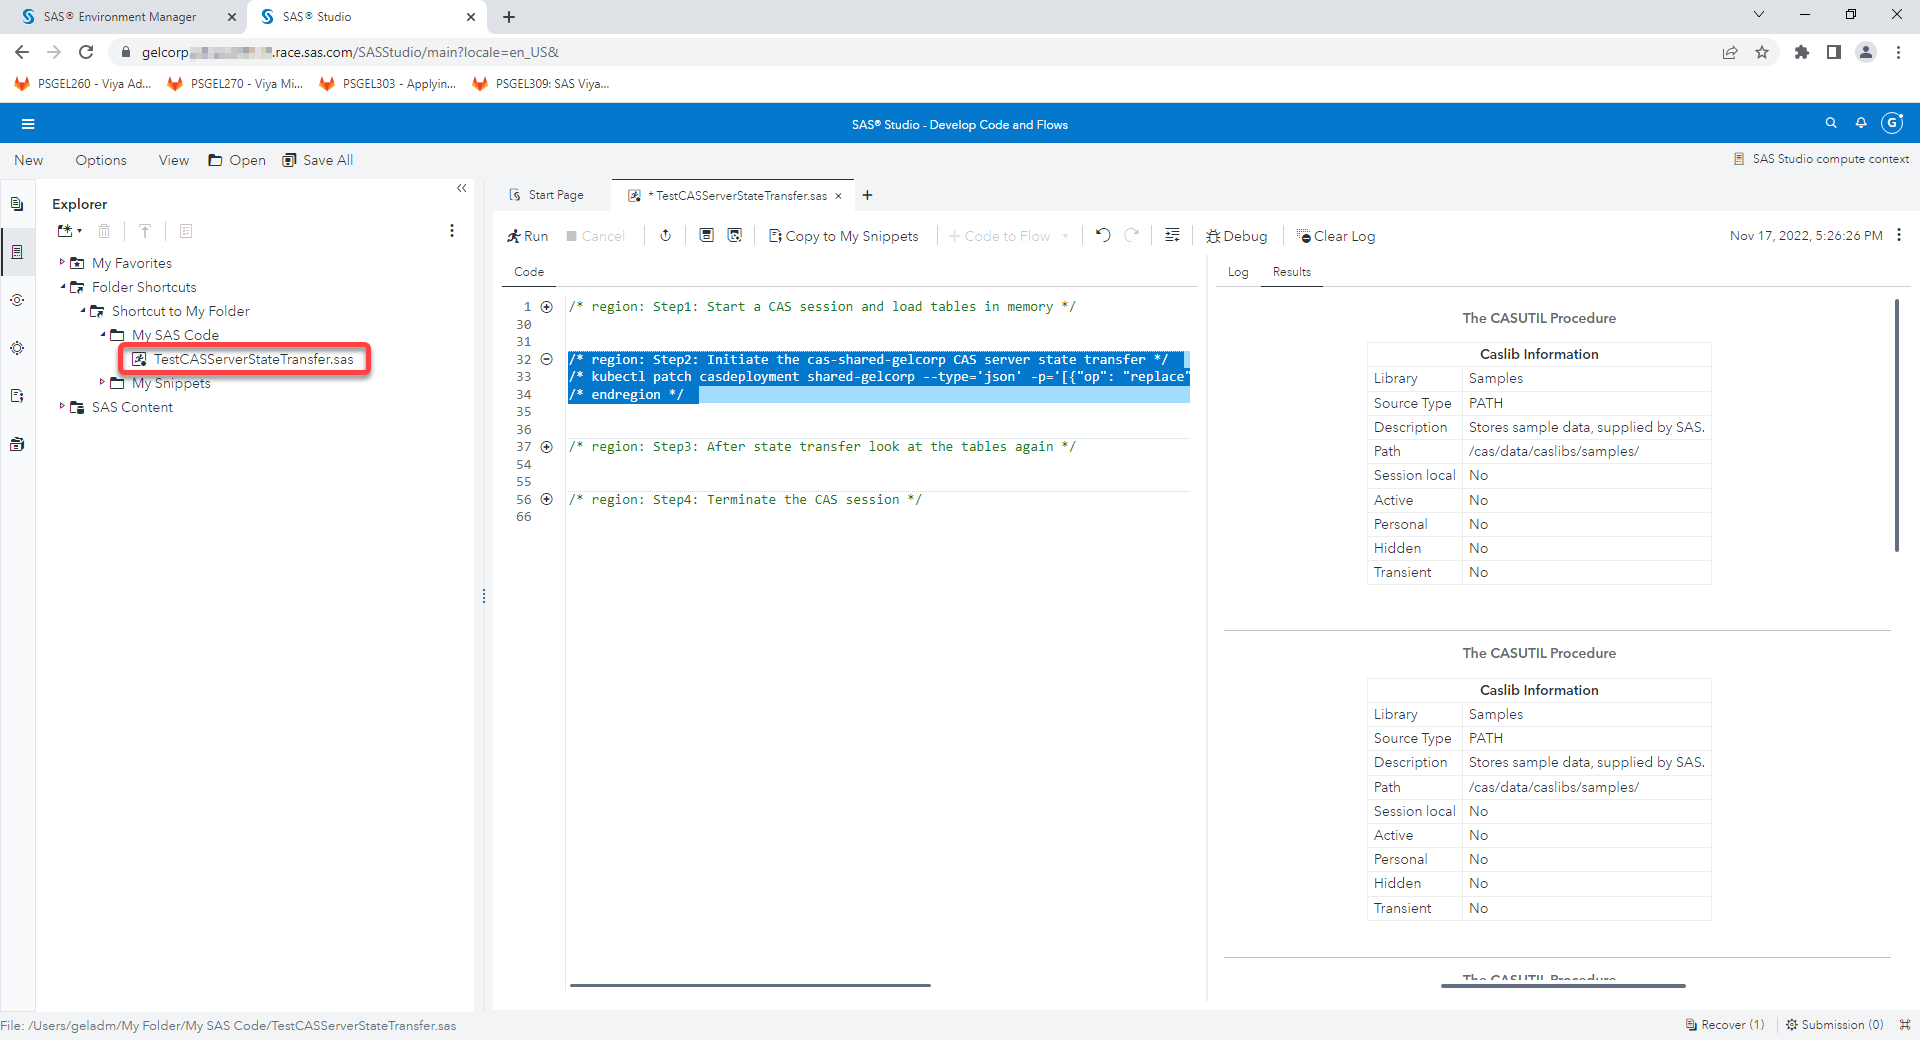Screen dimensions: 1920x1040
Task: Run the program
Action: point(528,236)
